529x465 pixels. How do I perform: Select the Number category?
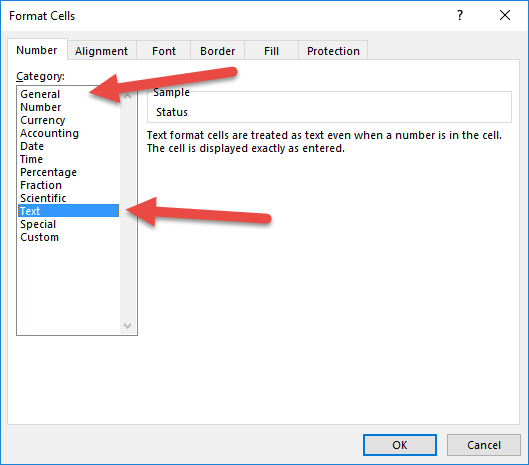(40, 107)
